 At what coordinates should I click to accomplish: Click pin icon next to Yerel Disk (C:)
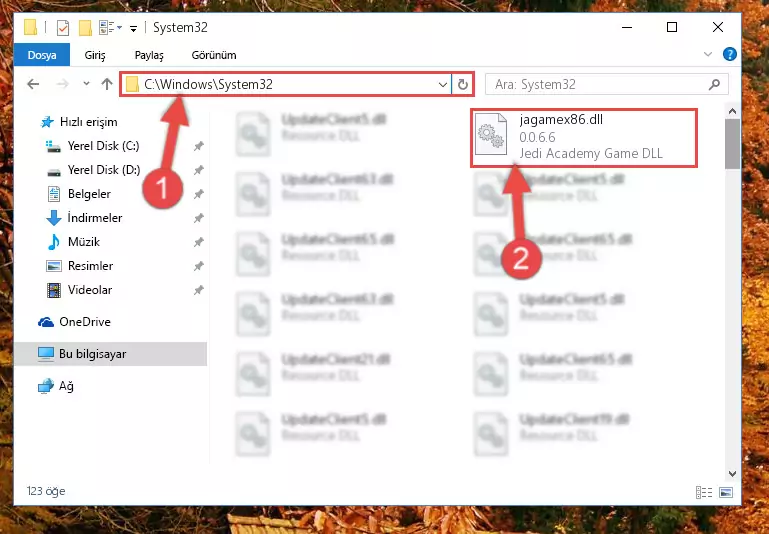tap(198, 146)
